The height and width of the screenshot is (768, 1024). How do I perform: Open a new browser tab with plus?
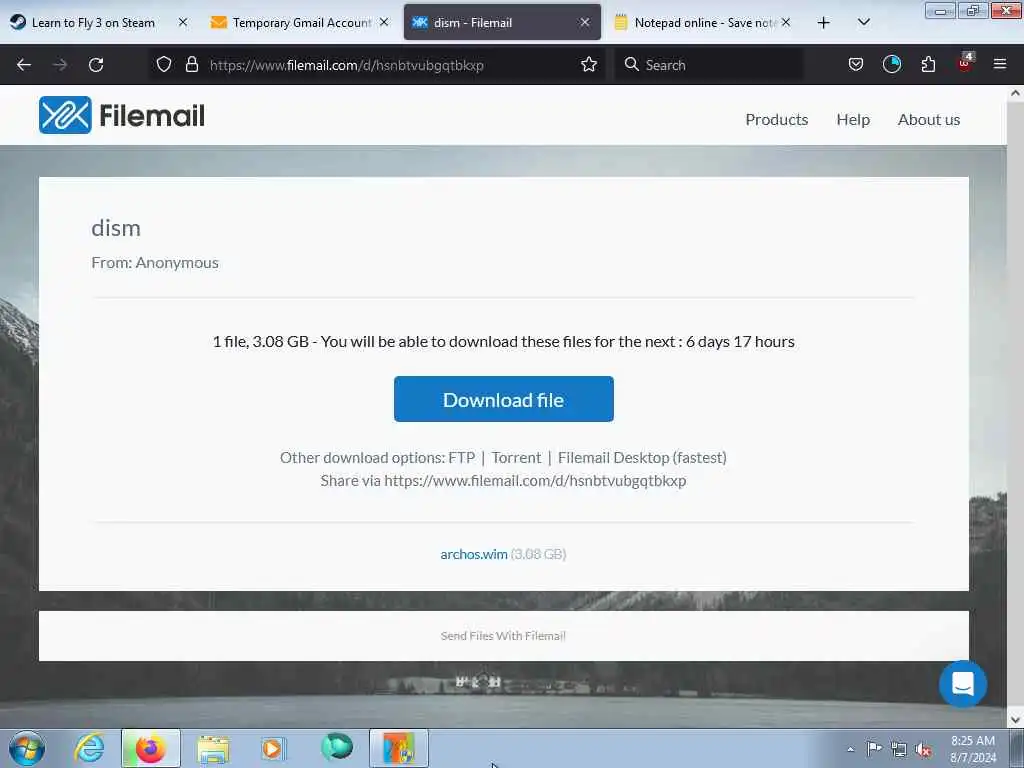point(824,23)
